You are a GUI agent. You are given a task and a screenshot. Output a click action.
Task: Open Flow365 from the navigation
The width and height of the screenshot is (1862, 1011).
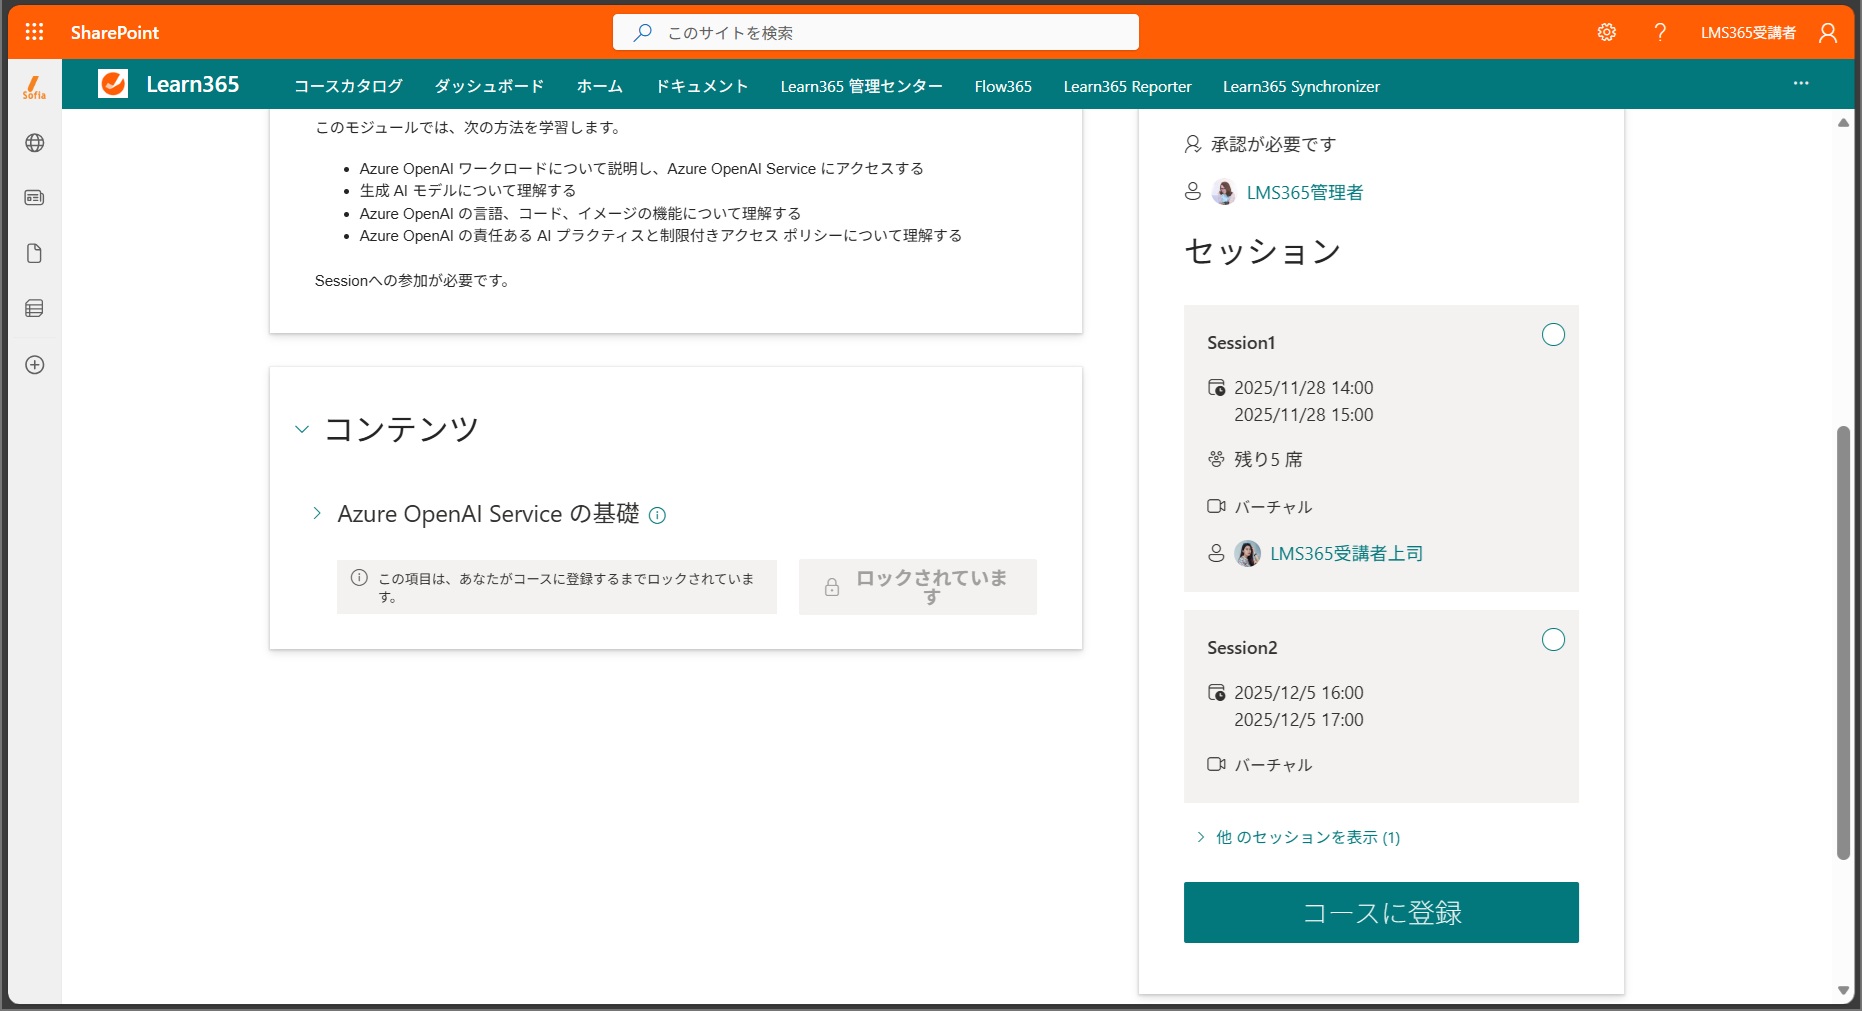coord(1003,86)
